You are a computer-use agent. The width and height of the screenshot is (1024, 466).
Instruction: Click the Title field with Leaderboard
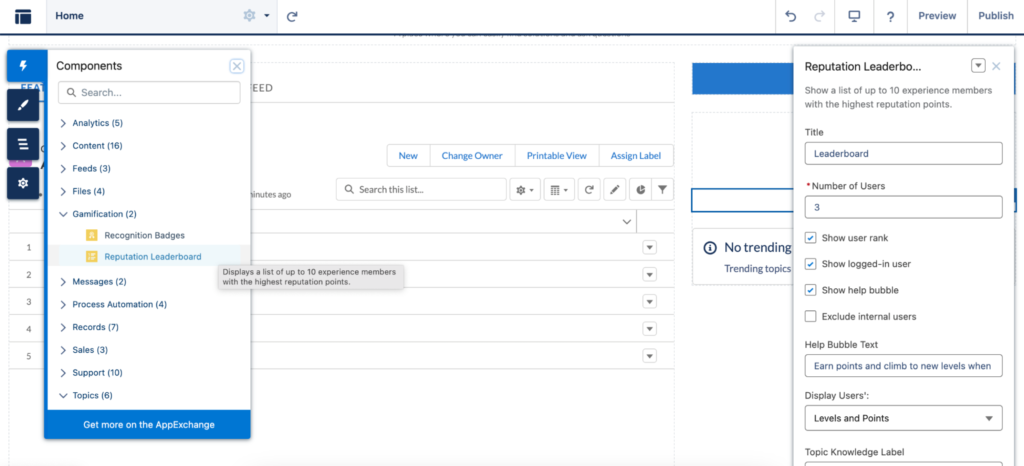904,153
